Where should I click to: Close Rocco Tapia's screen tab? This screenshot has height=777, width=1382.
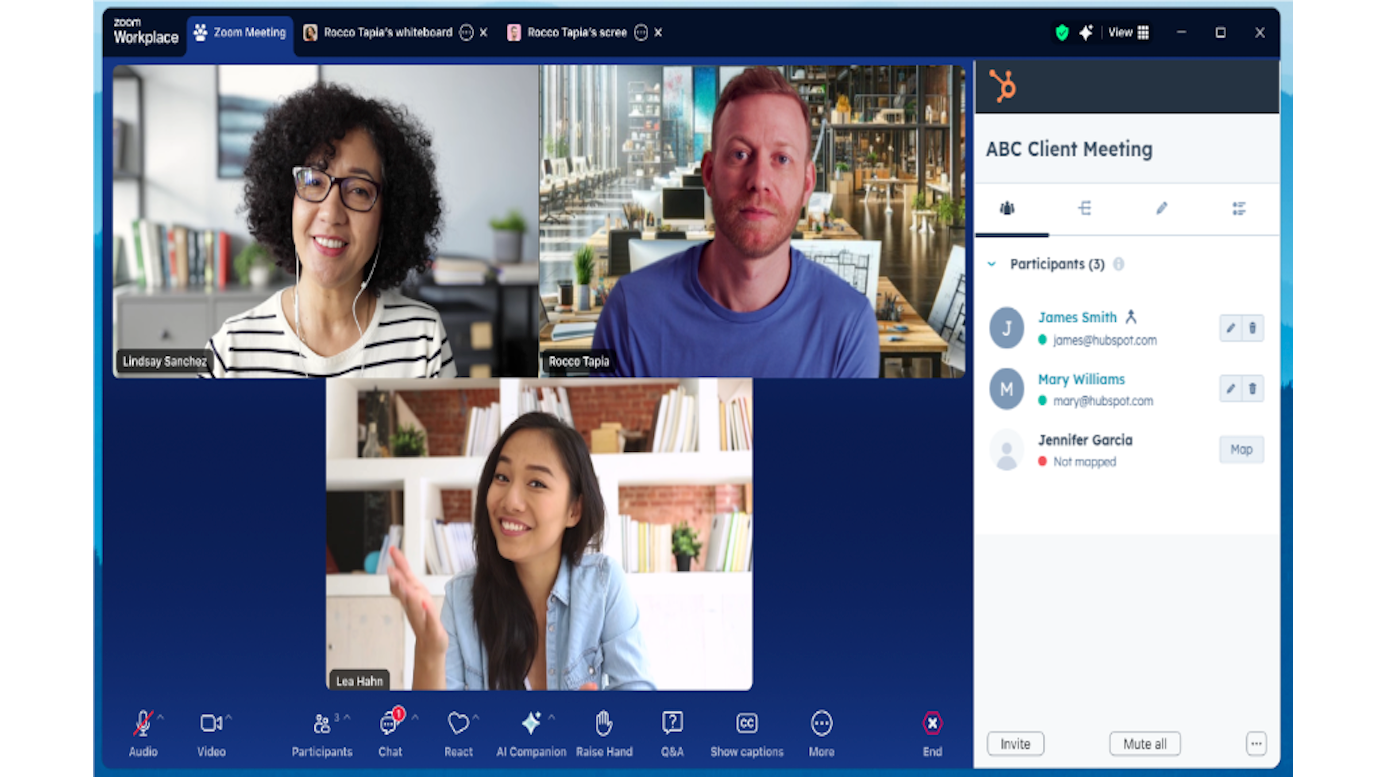(x=658, y=33)
